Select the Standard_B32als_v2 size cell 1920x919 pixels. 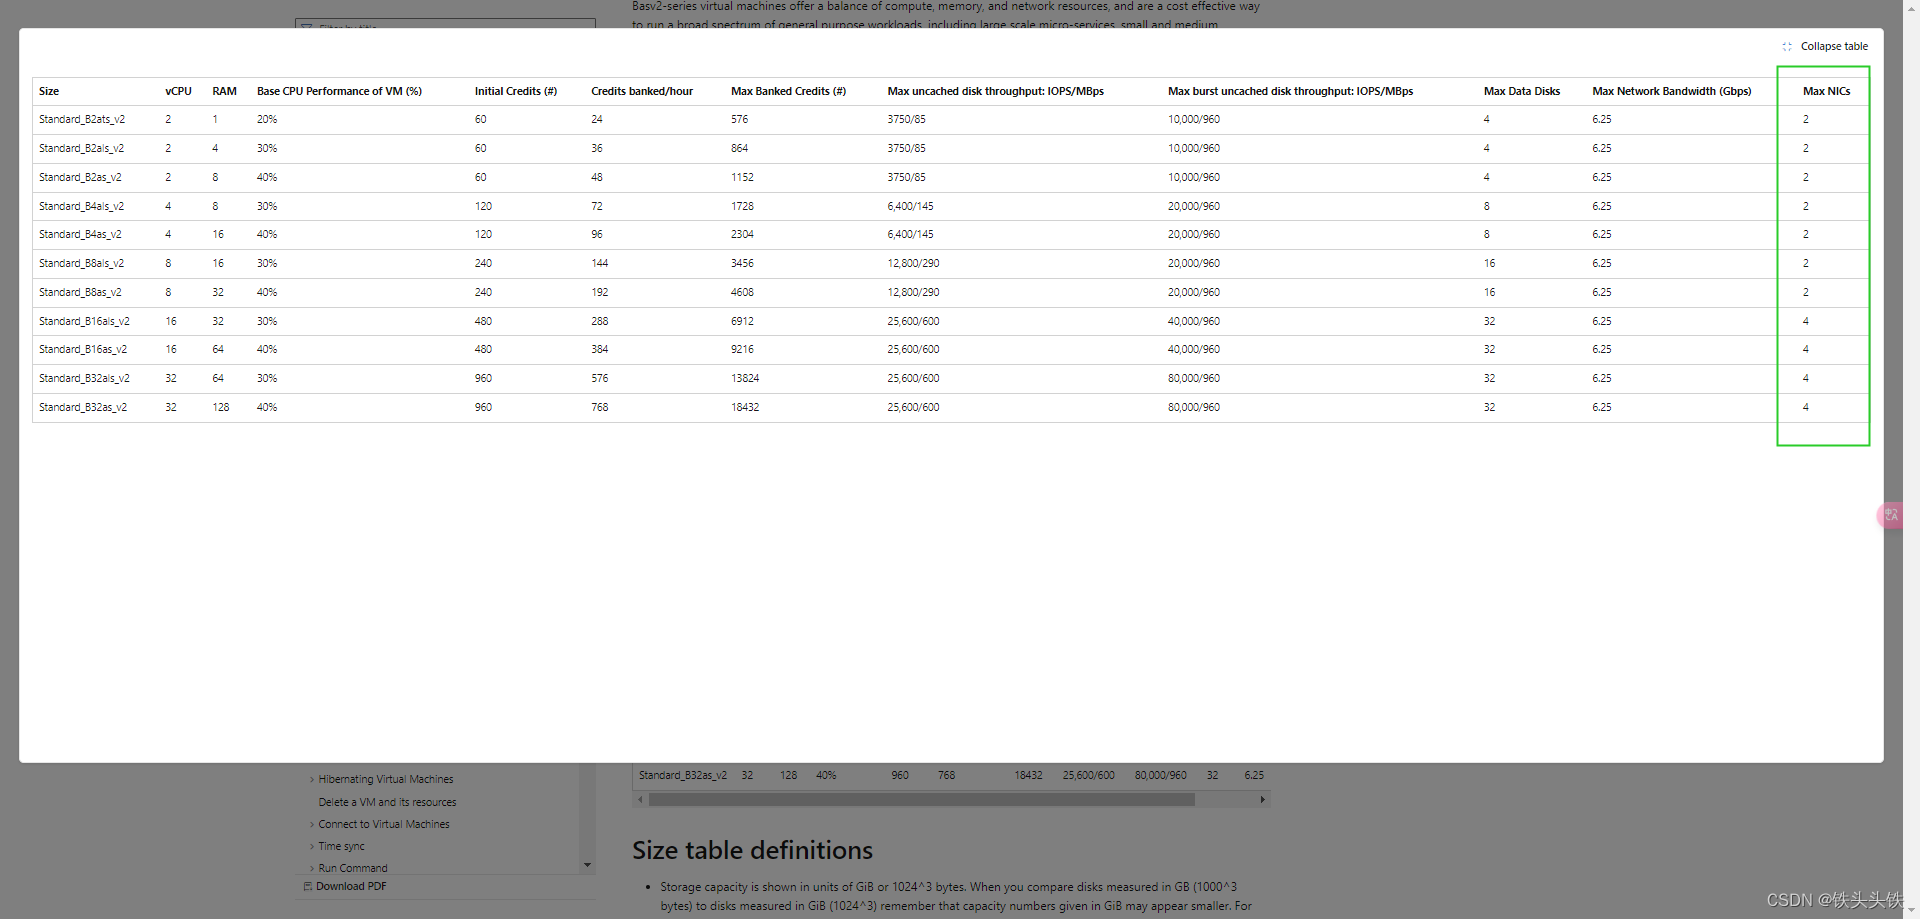84,378
